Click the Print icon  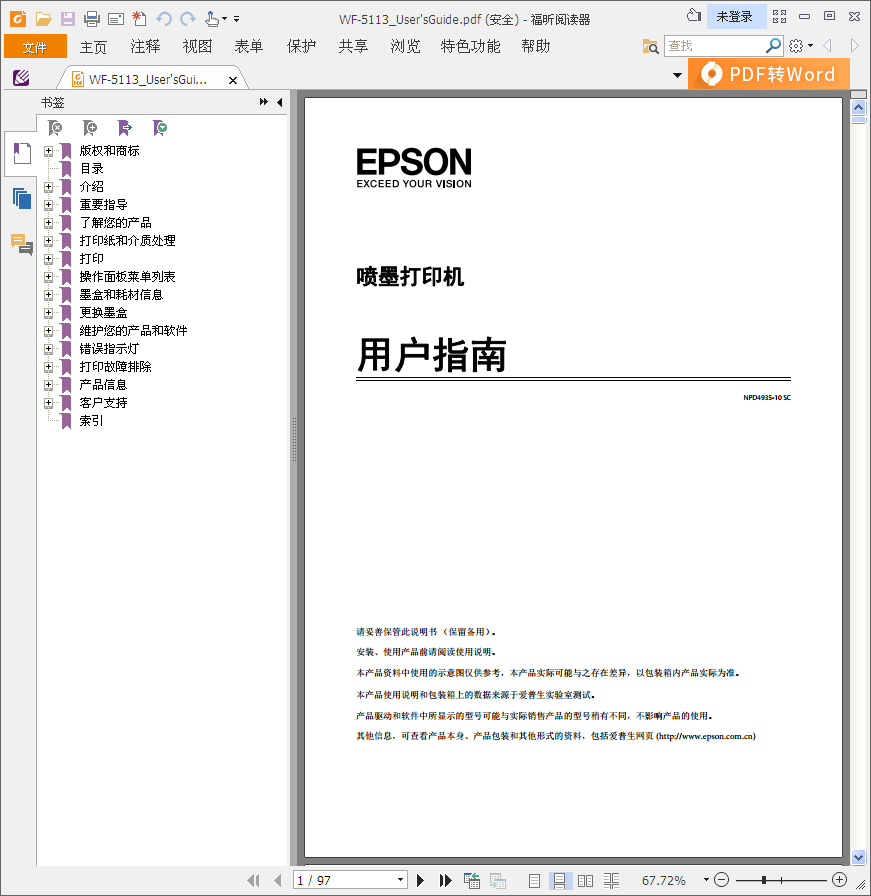(x=91, y=19)
